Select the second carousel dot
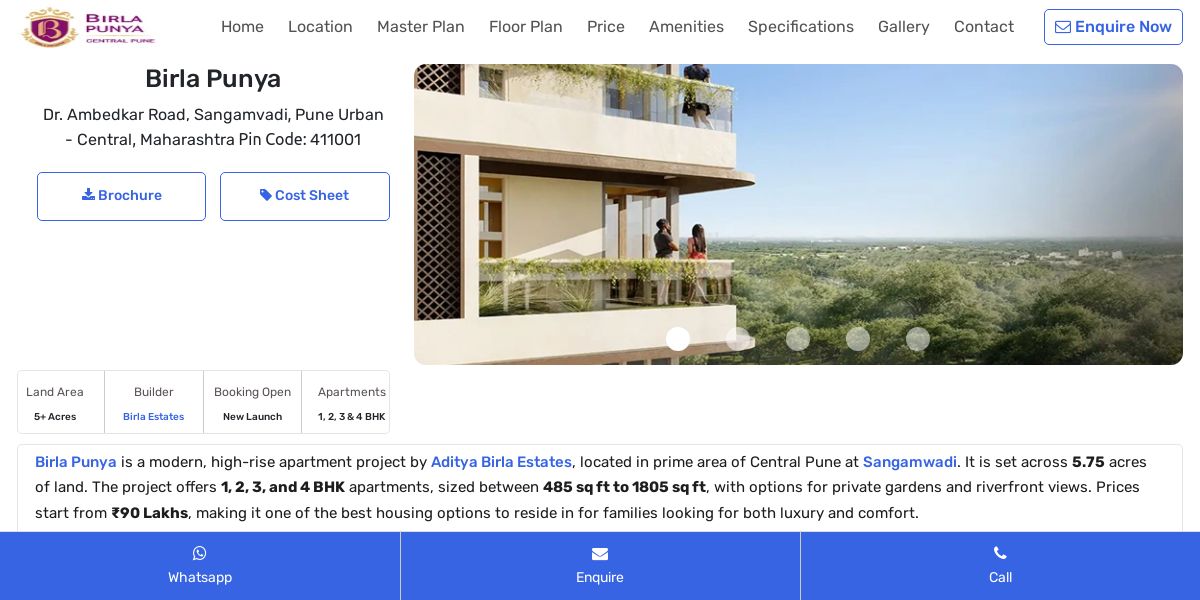The height and width of the screenshot is (600, 1200). pyautogui.click(x=738, y=339)
